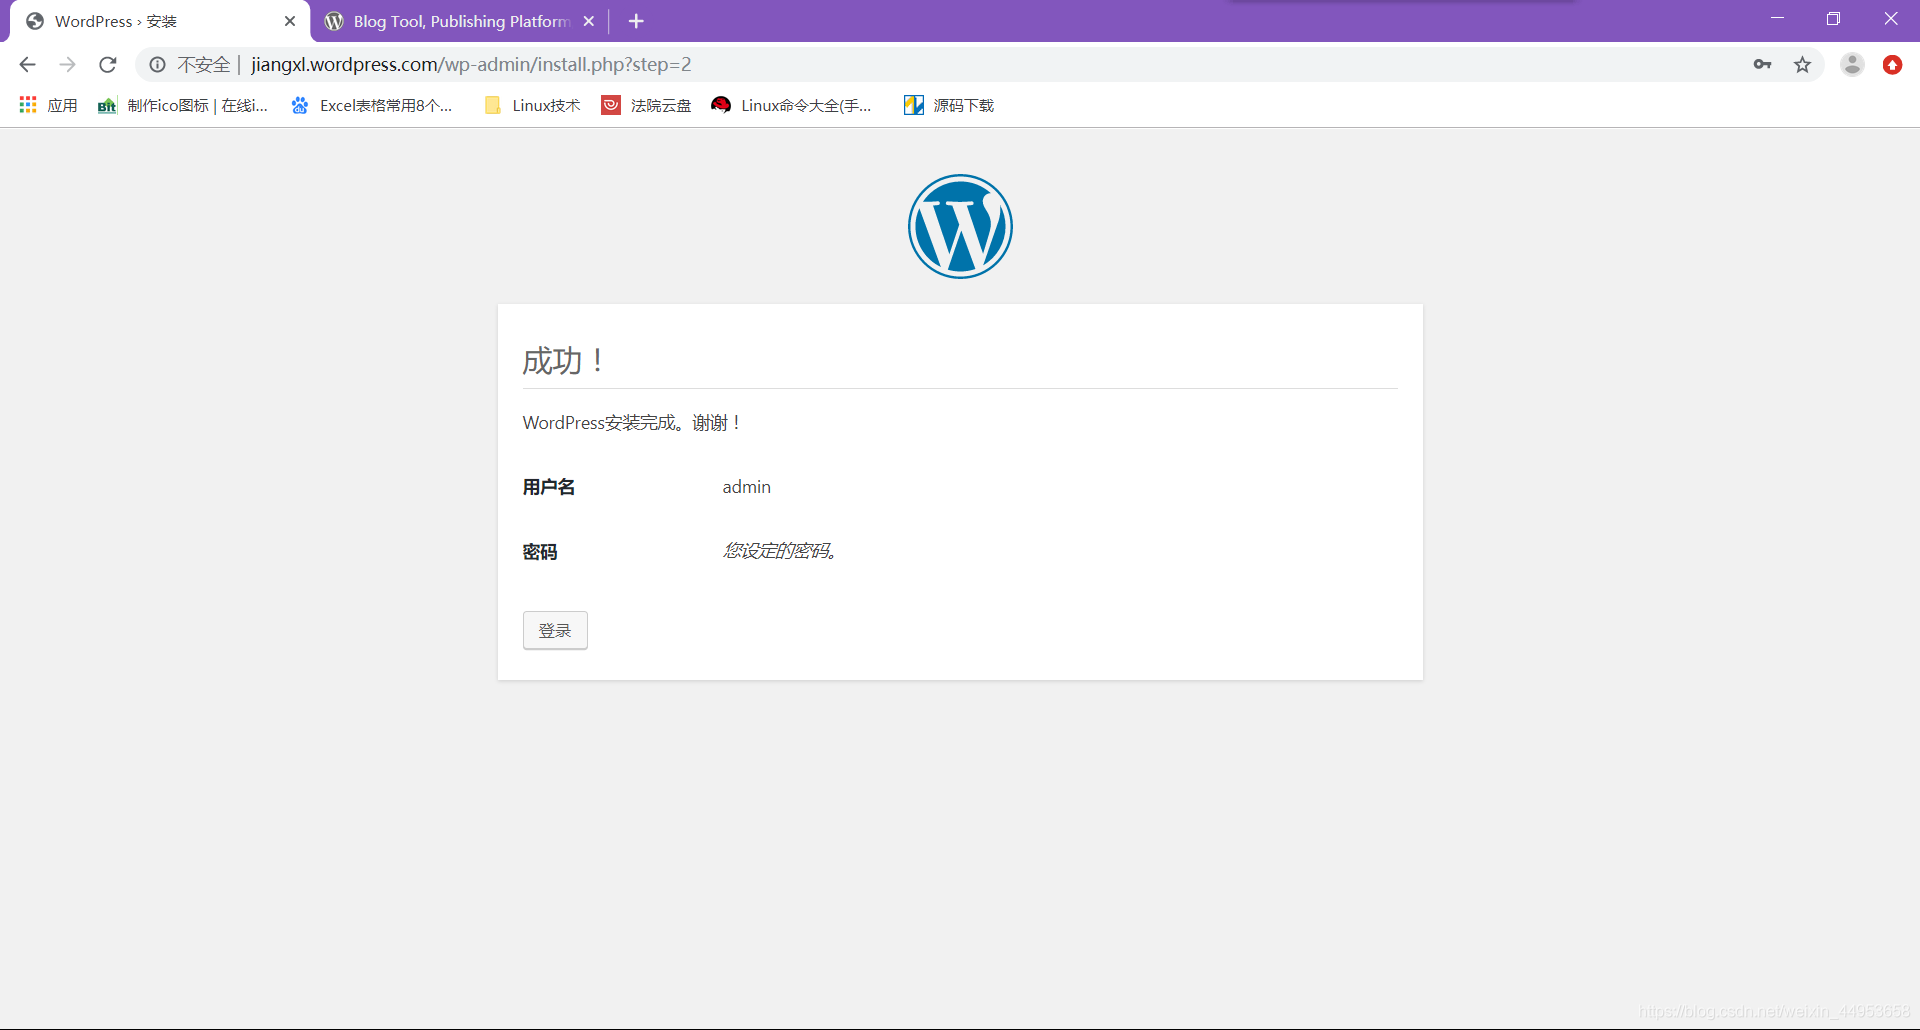Open the 法院云盘 bookmark
Image resolution: width=1920 pixels, height=1030 pixels.
click(x=646, y=105)
